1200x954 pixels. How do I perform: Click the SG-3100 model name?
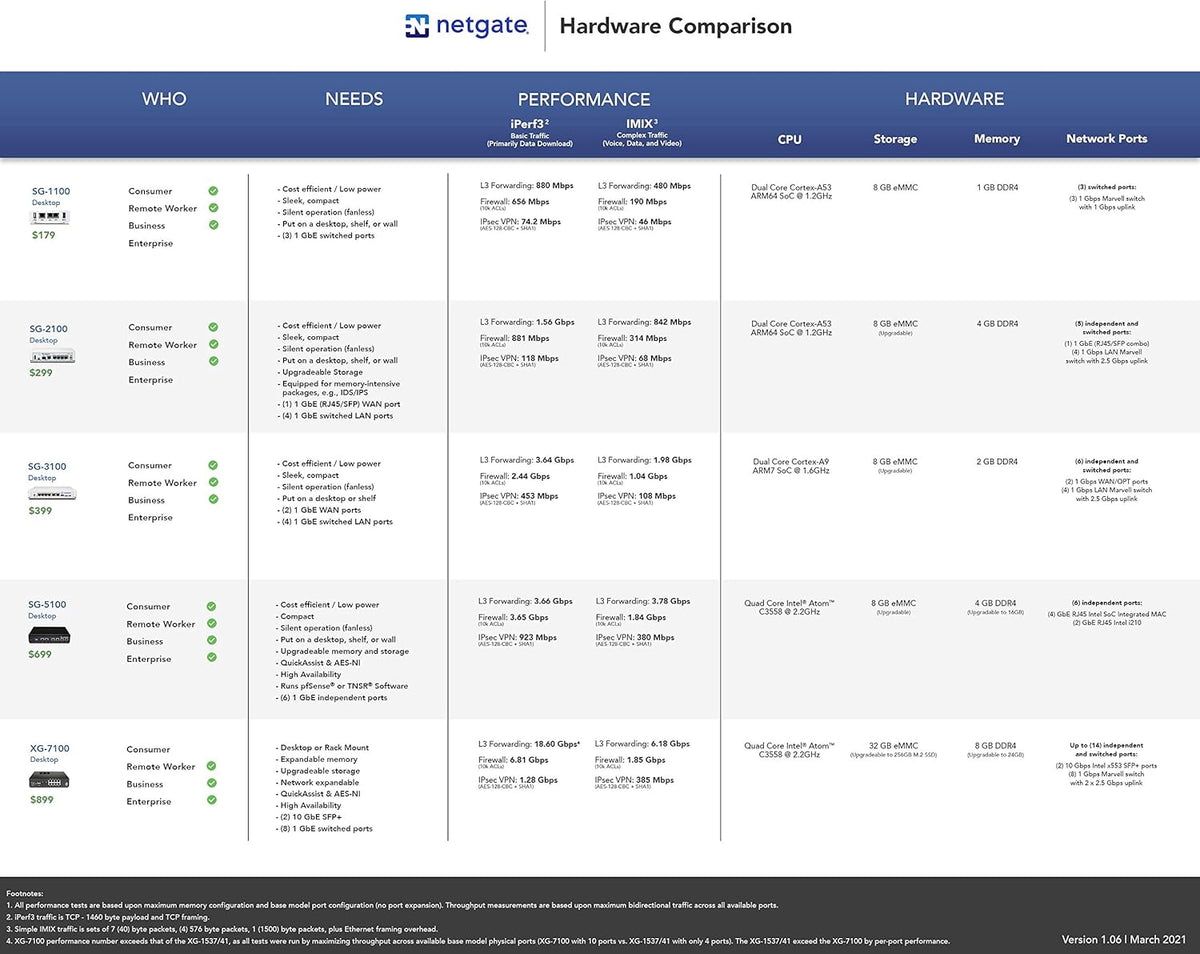tap(48, 466)
